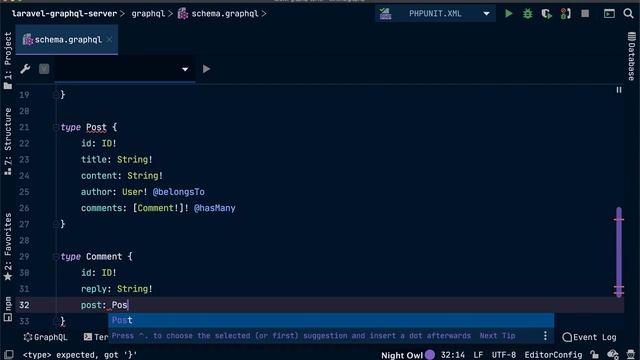This screenshot has height=360, width=640.
Task: Click the memory or notification icon at status bar end
Action: click(631, 355)
